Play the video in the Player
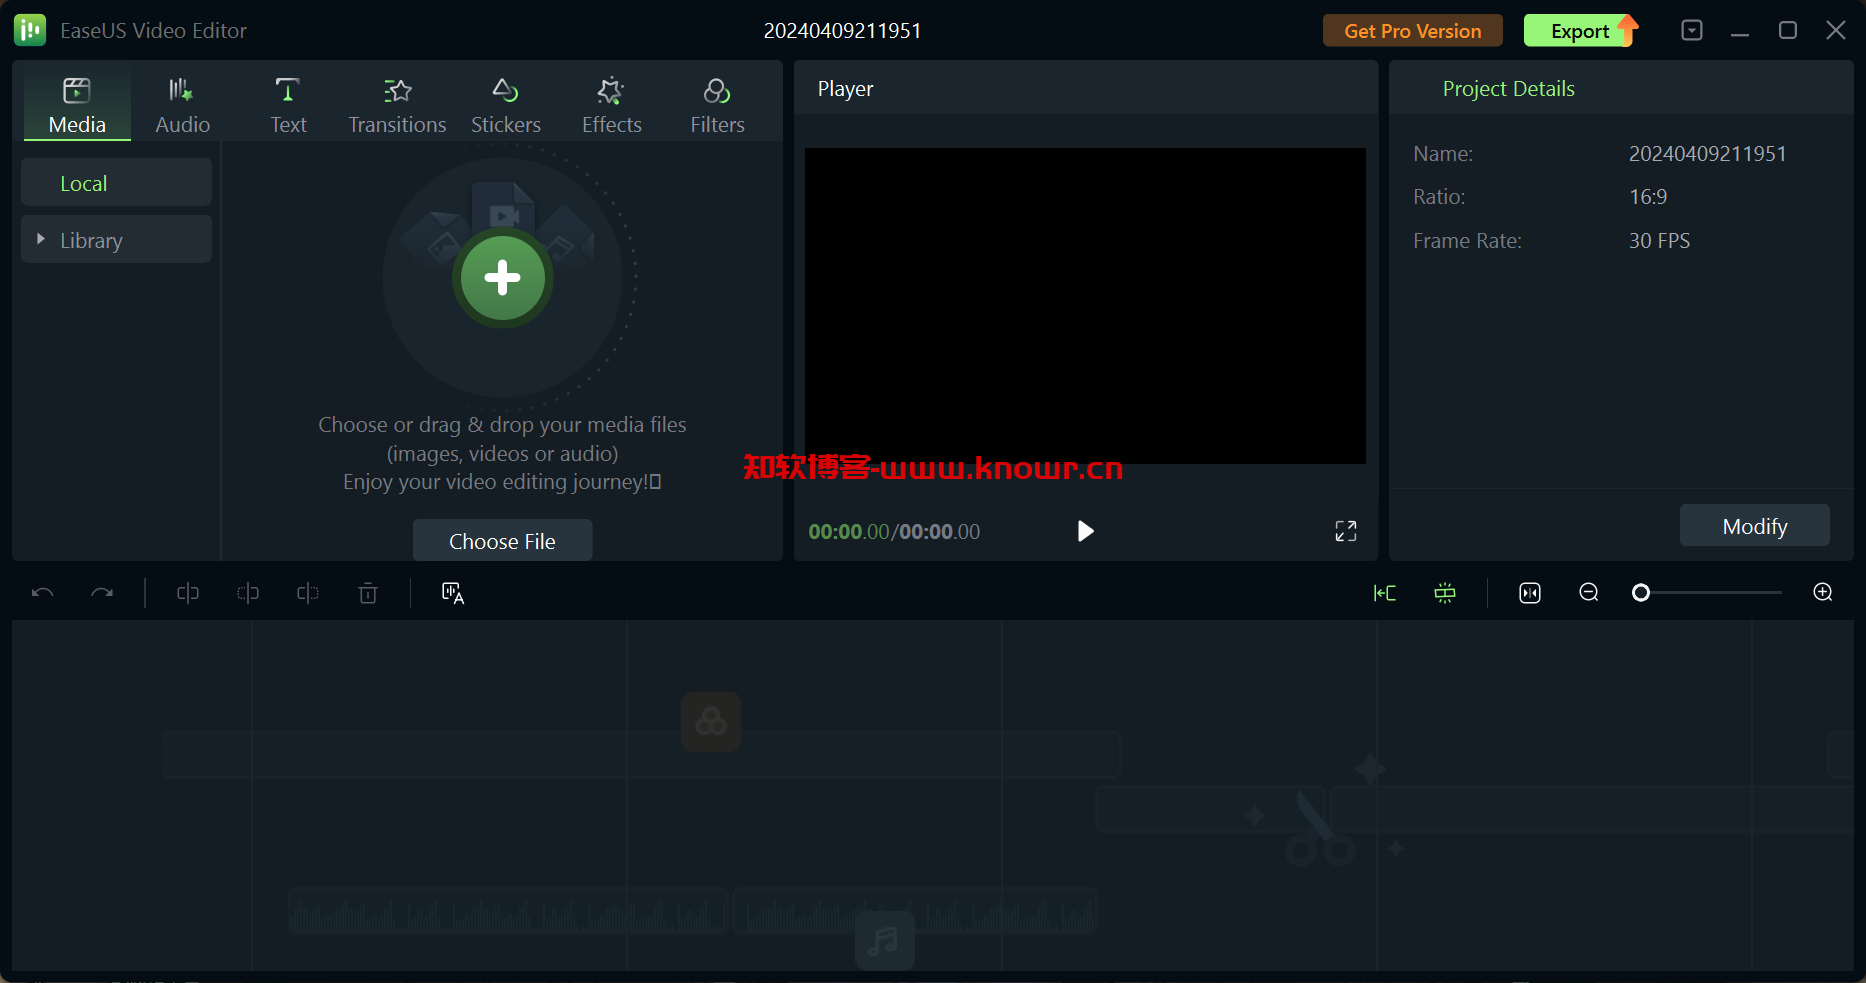Image resolution: width=1866 pixels, height=983 pixels. pos(1085,531)
